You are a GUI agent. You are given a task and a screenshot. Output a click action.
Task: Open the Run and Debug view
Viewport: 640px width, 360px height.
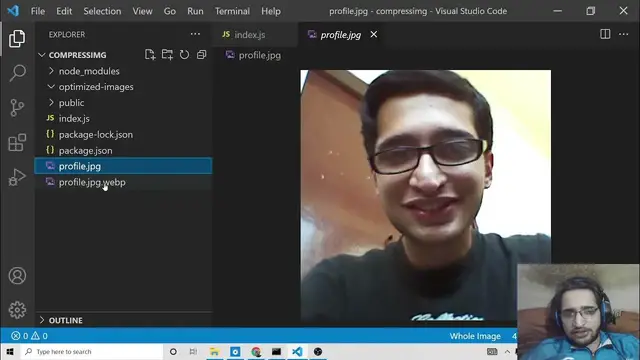coord(17,177)
